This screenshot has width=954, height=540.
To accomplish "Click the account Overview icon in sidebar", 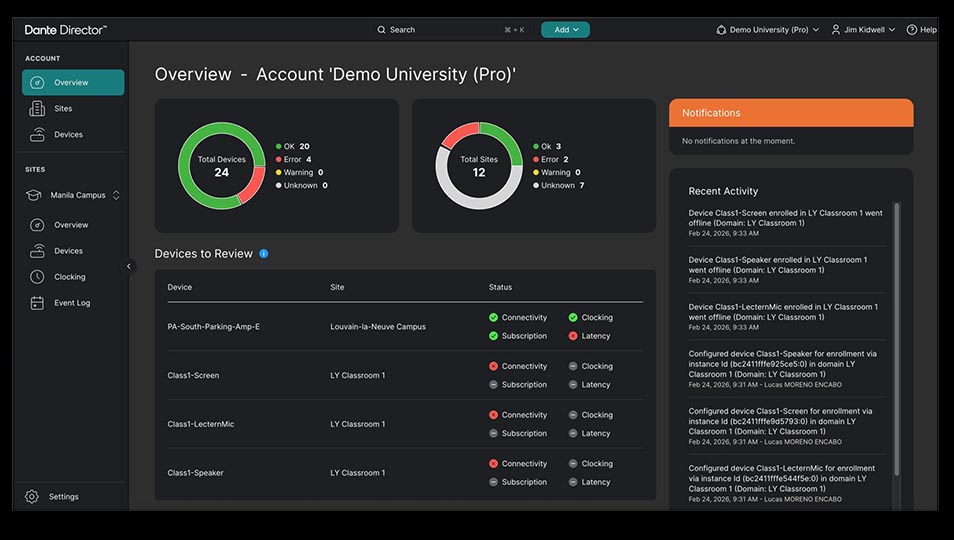I will pos(37,83).
